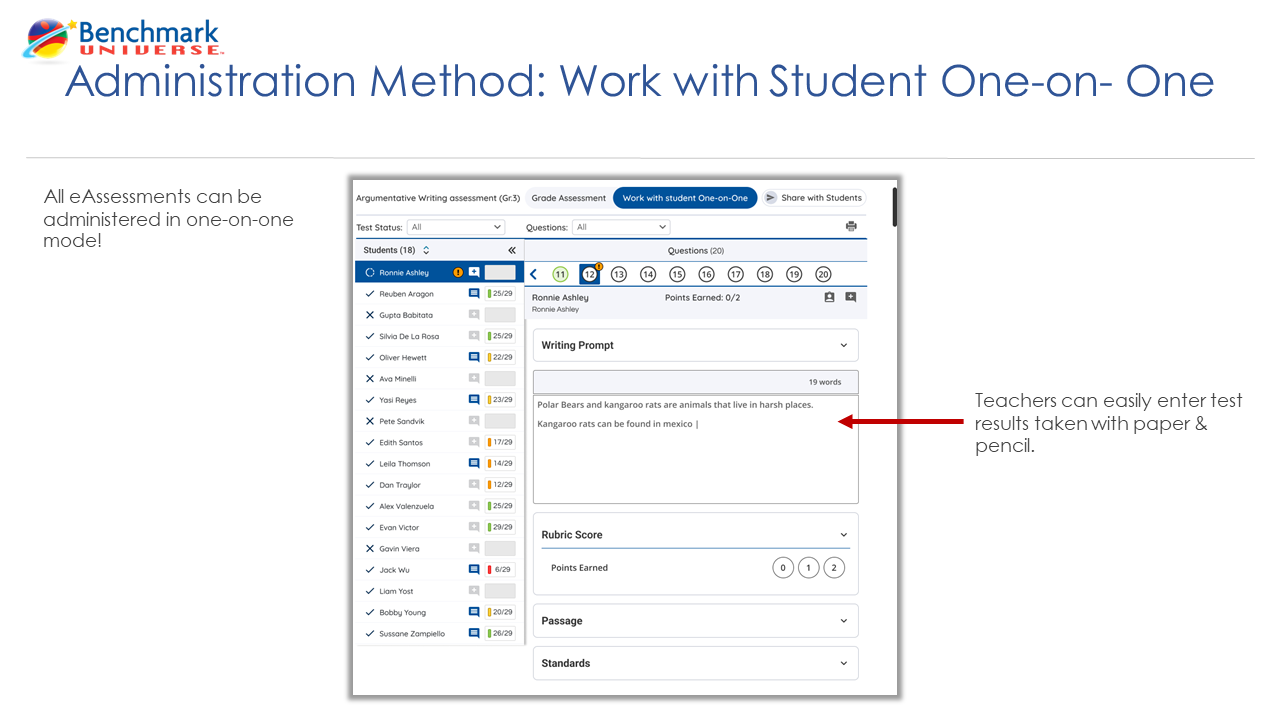Select student Yasi Reyes
This screenshot has height=720, width=1280.
pos(398,400)
